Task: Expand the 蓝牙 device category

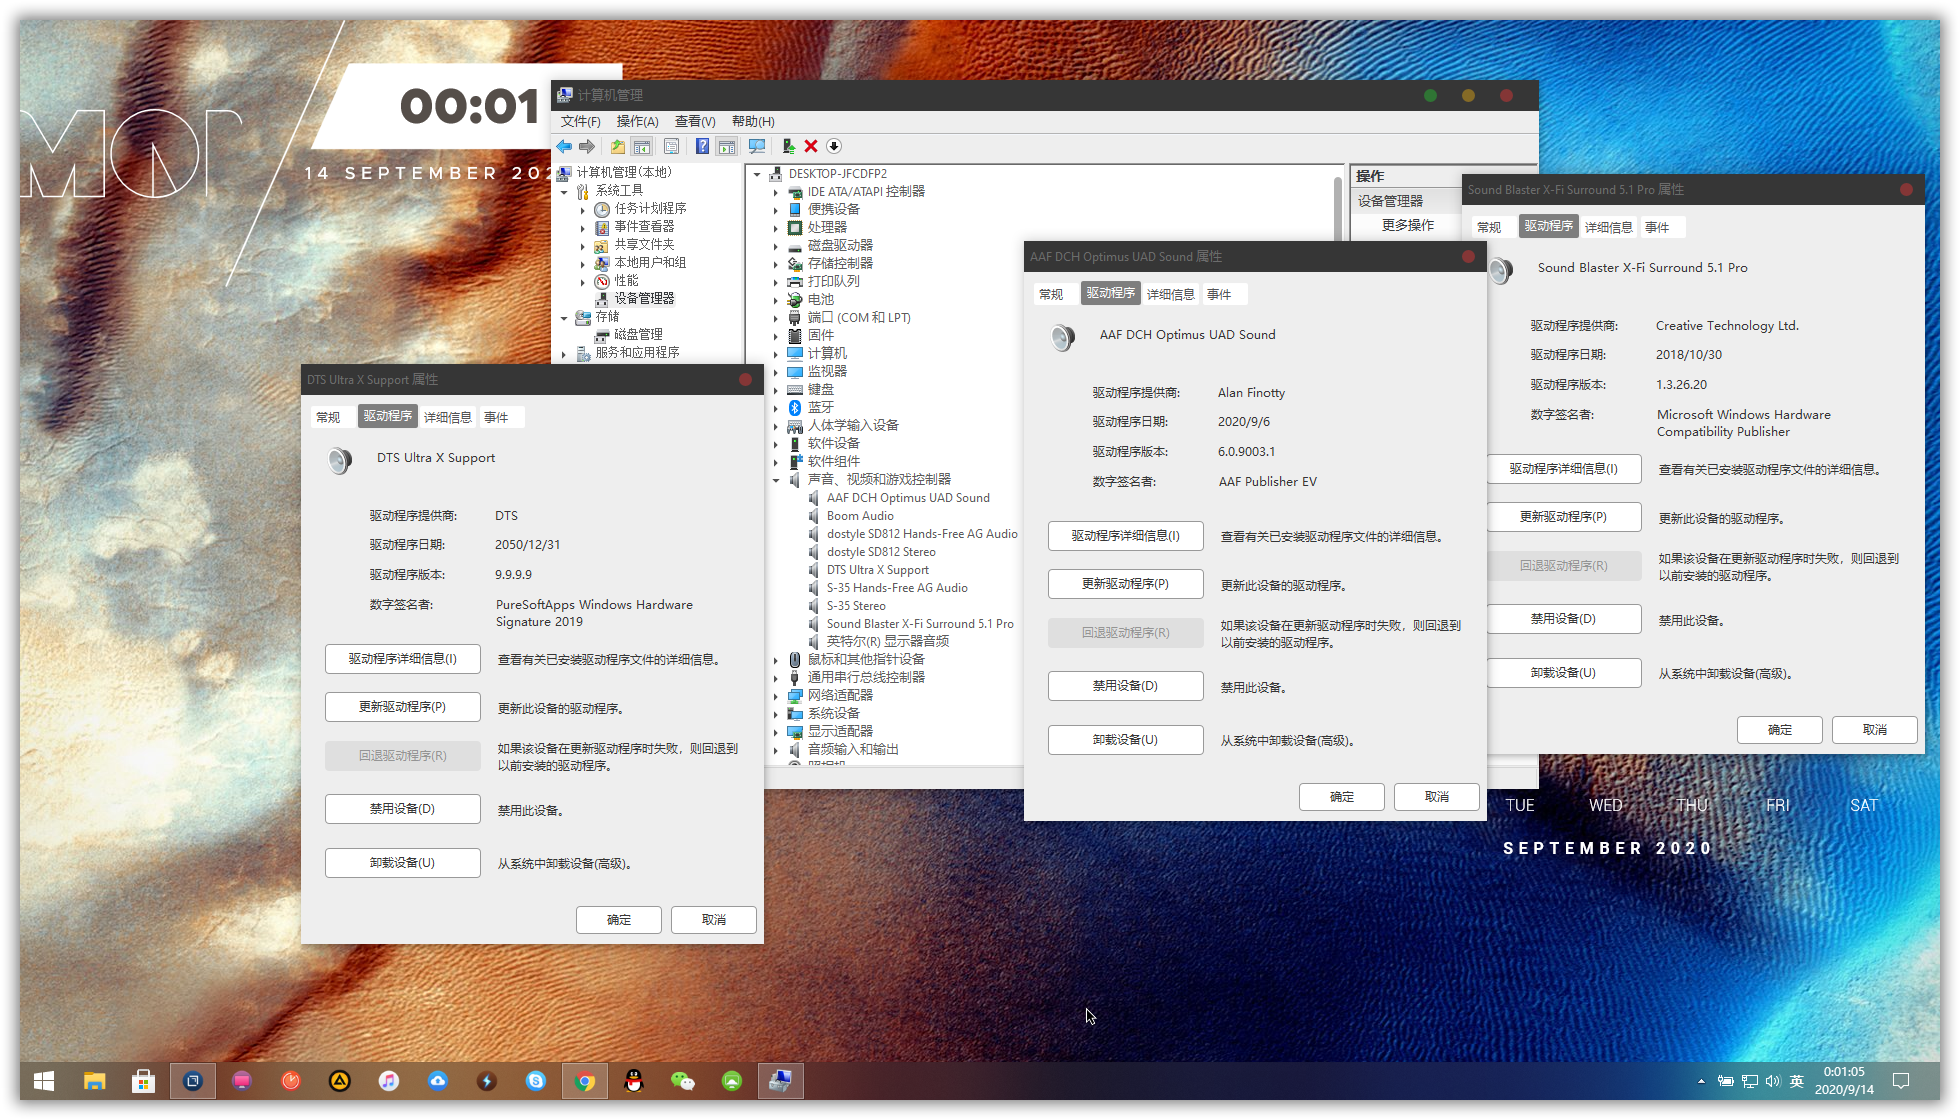Action: pyautogui.click(x=776, y=408)
